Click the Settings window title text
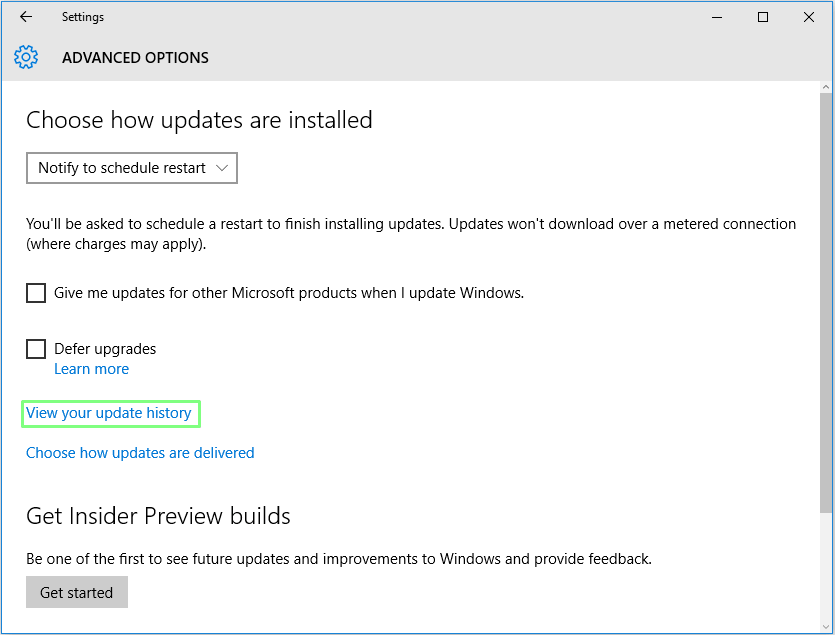 tap(82, 17)
